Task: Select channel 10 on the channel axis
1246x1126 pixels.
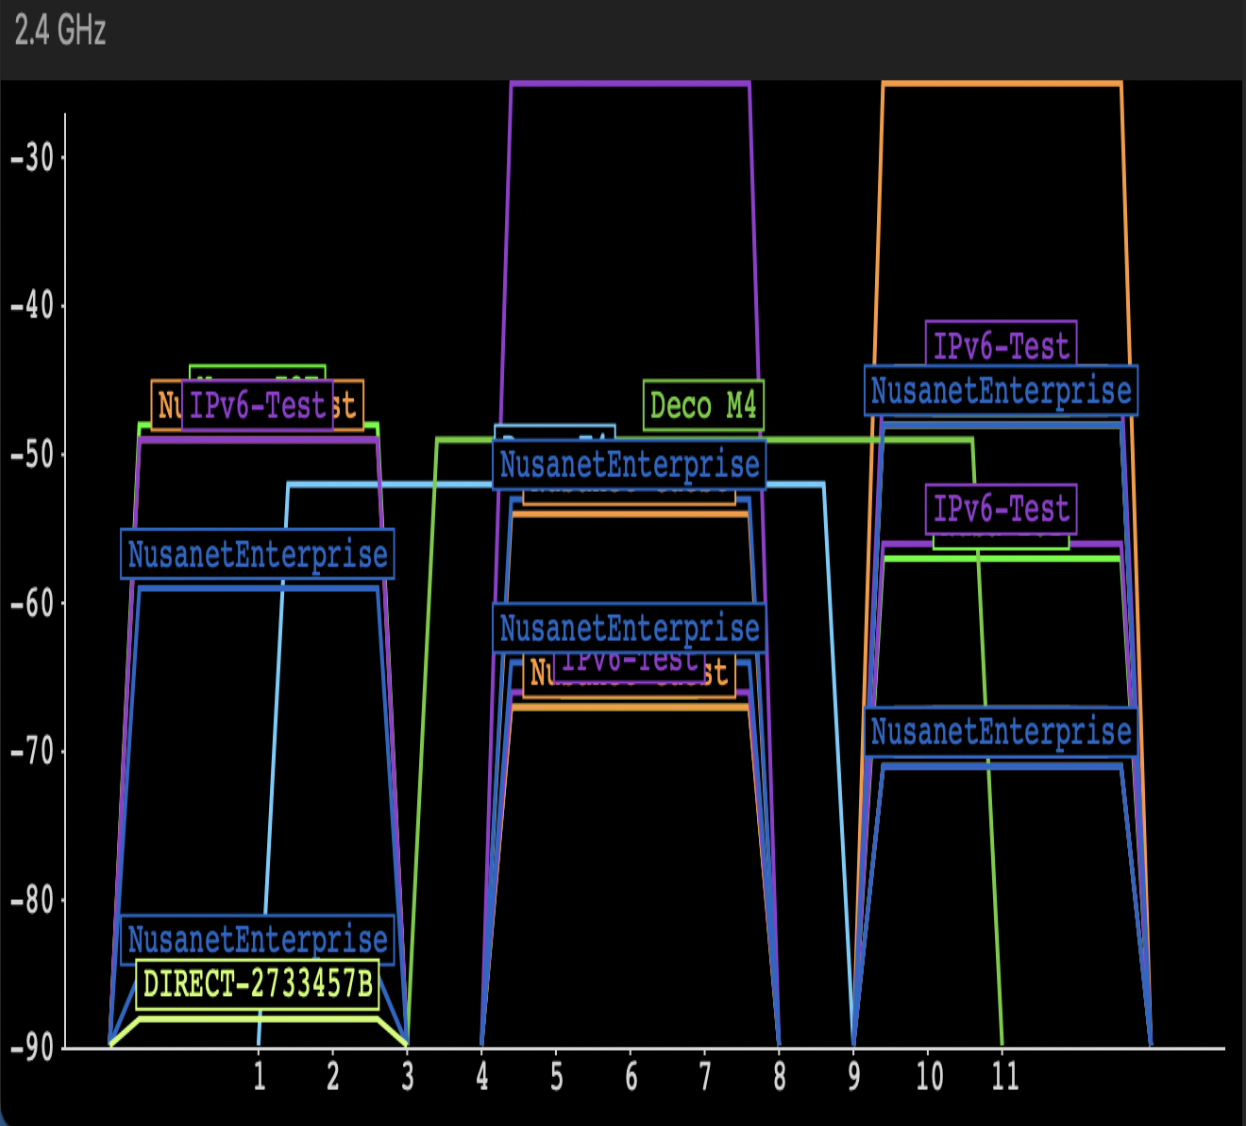Action: tap(929, 1076)
